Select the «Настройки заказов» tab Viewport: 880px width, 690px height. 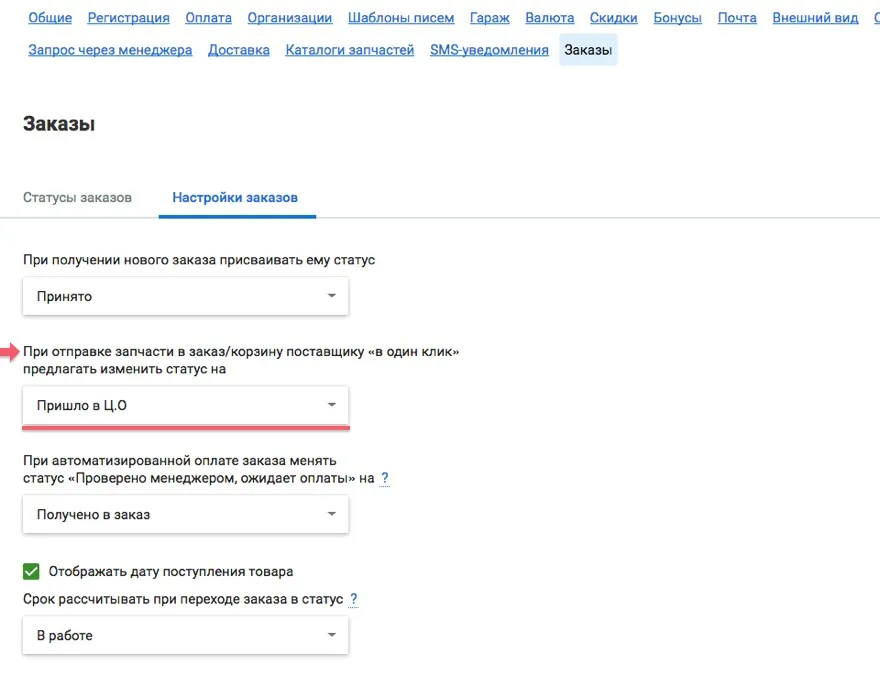235,197
